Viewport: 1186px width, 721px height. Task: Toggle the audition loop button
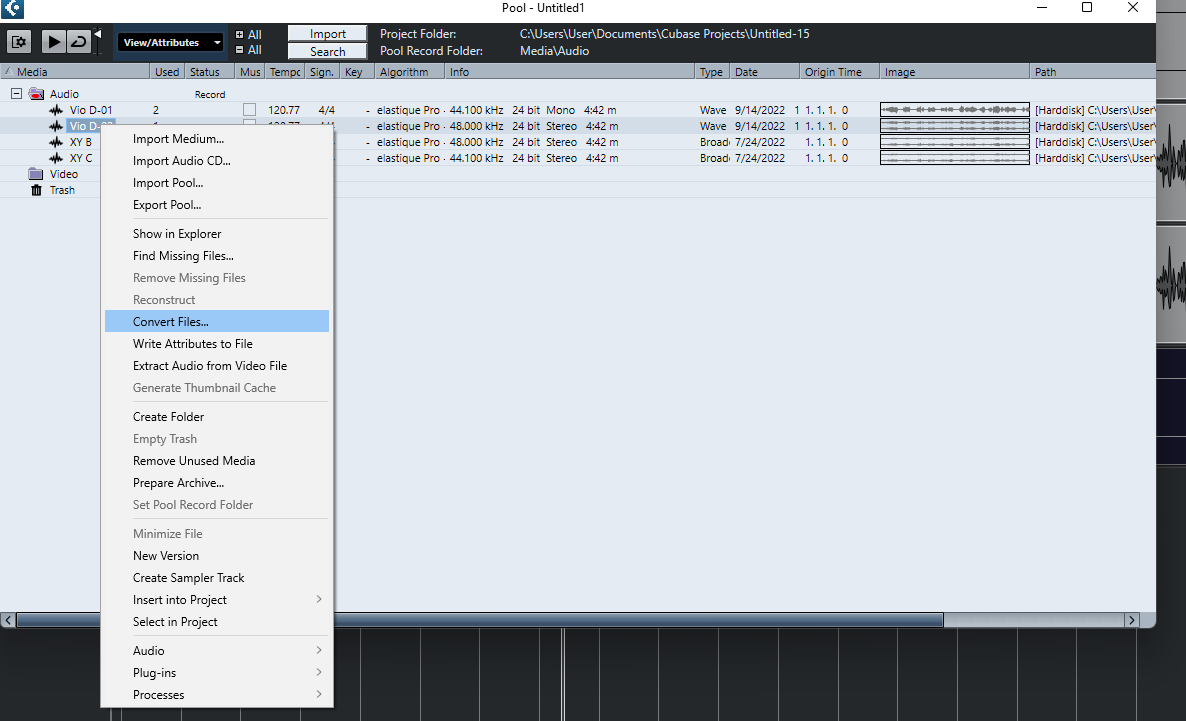point(79,42)
